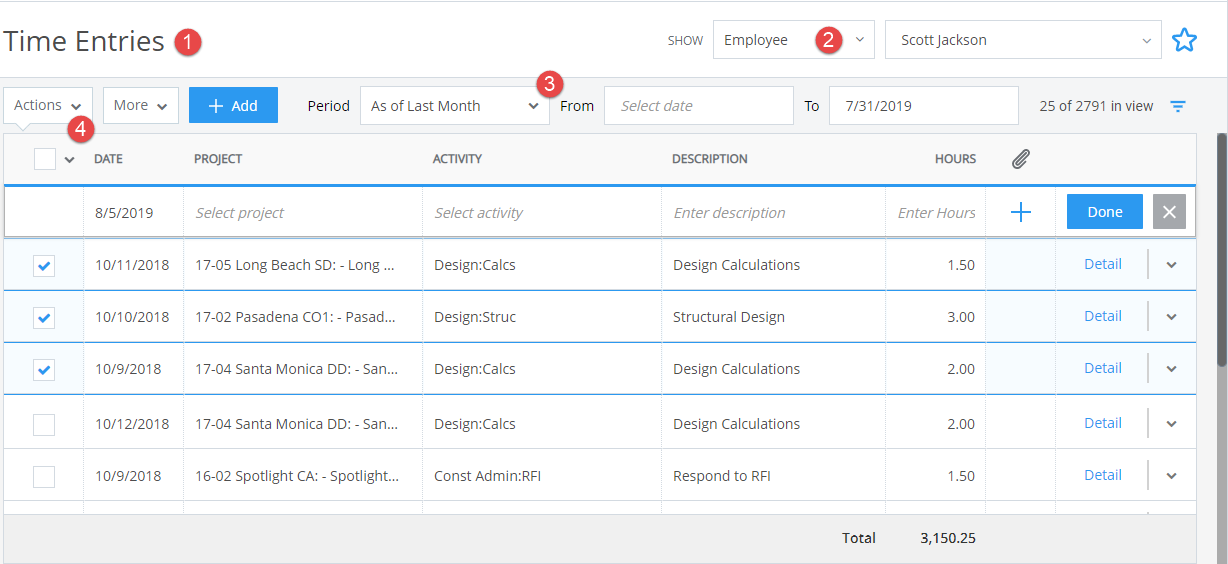This screenshot has width=1228, height=564.
Task: Click the From date field
Action: click(x=699, y=106)
